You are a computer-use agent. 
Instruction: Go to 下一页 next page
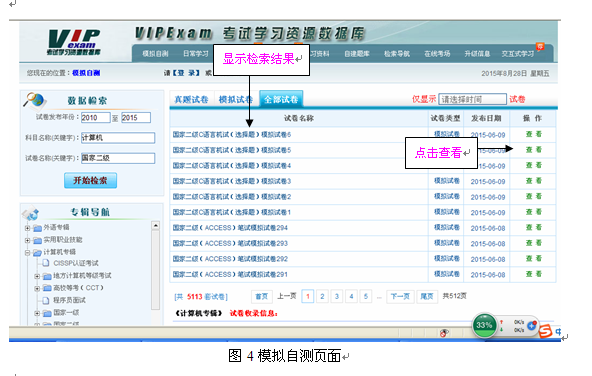pos(400,296)
